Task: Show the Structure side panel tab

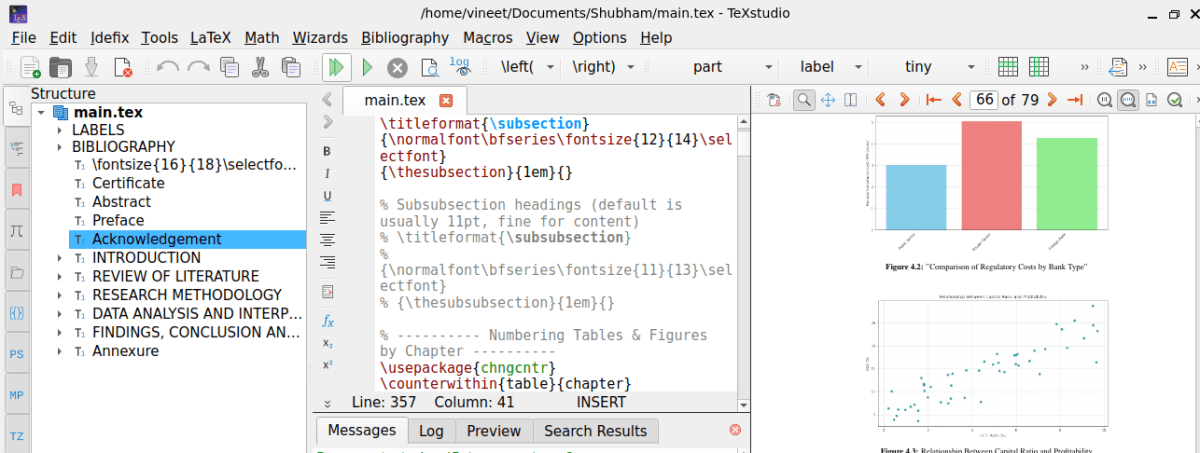Action: [16, 107]
